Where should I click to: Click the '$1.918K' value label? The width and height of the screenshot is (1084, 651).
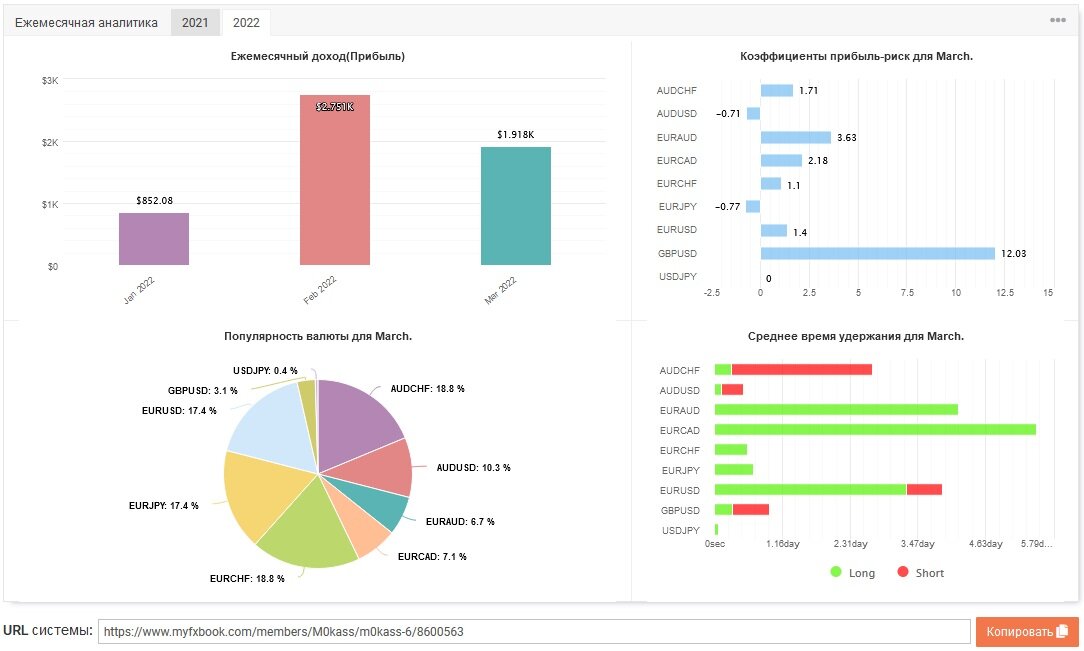(516, 135)
